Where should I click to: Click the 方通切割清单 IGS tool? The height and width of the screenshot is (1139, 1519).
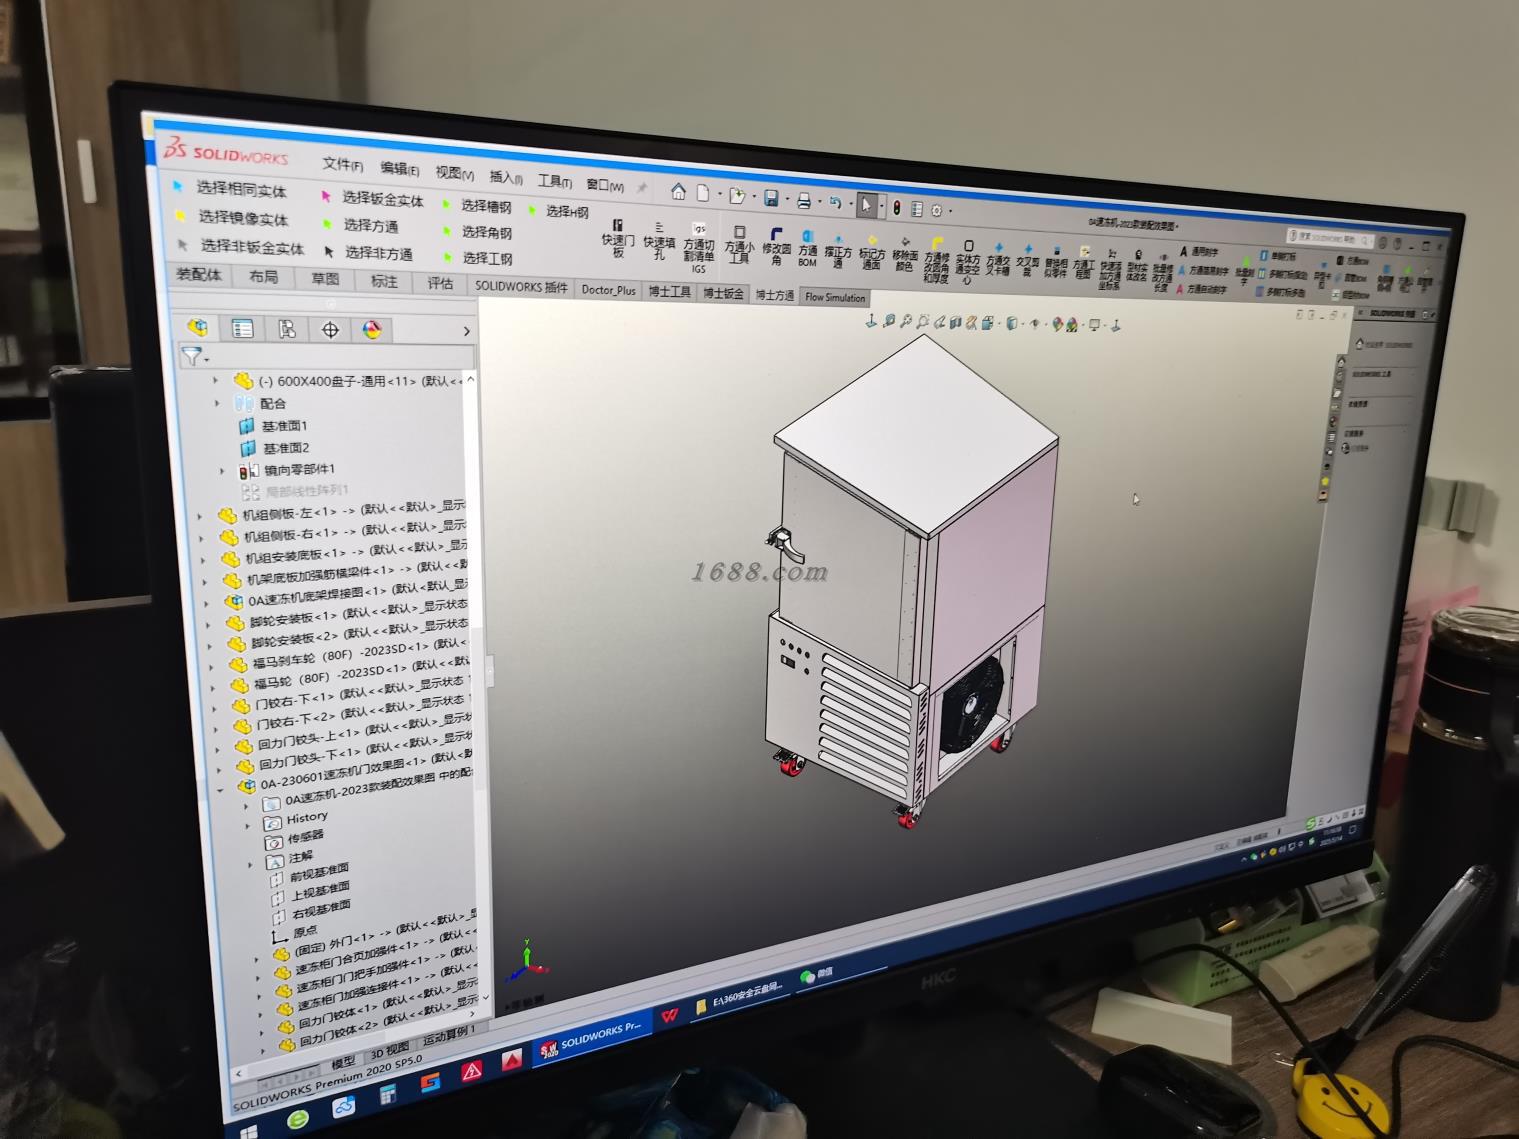[699, 247]
